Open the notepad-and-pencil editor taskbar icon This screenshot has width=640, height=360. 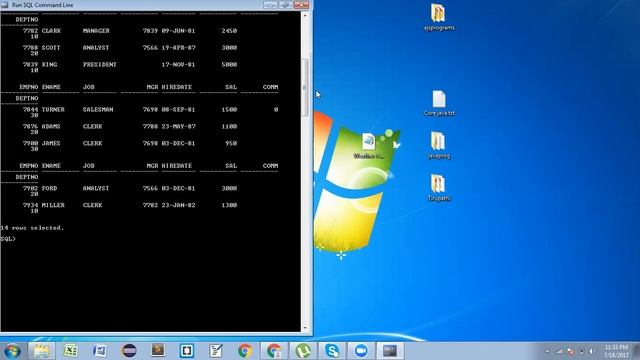coord(216,351)
